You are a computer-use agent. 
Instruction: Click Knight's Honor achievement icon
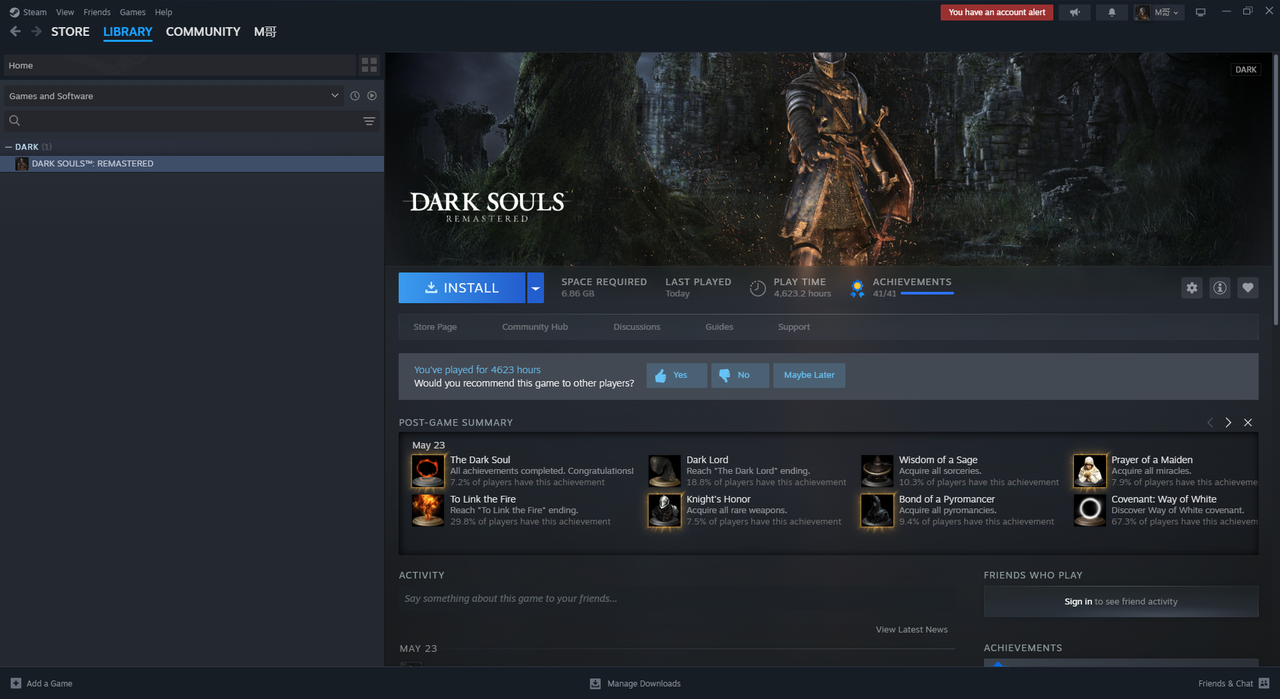pyautogui.click(x=664, y=510)
